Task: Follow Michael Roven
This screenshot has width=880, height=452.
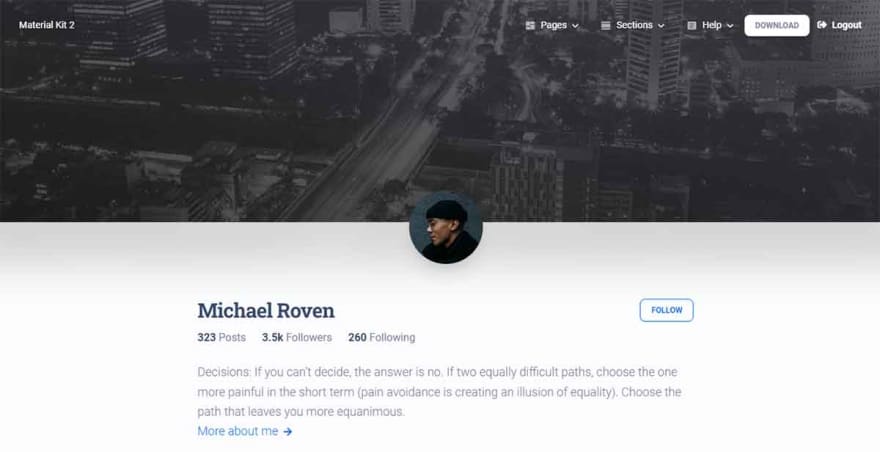Action: point(667,310)
